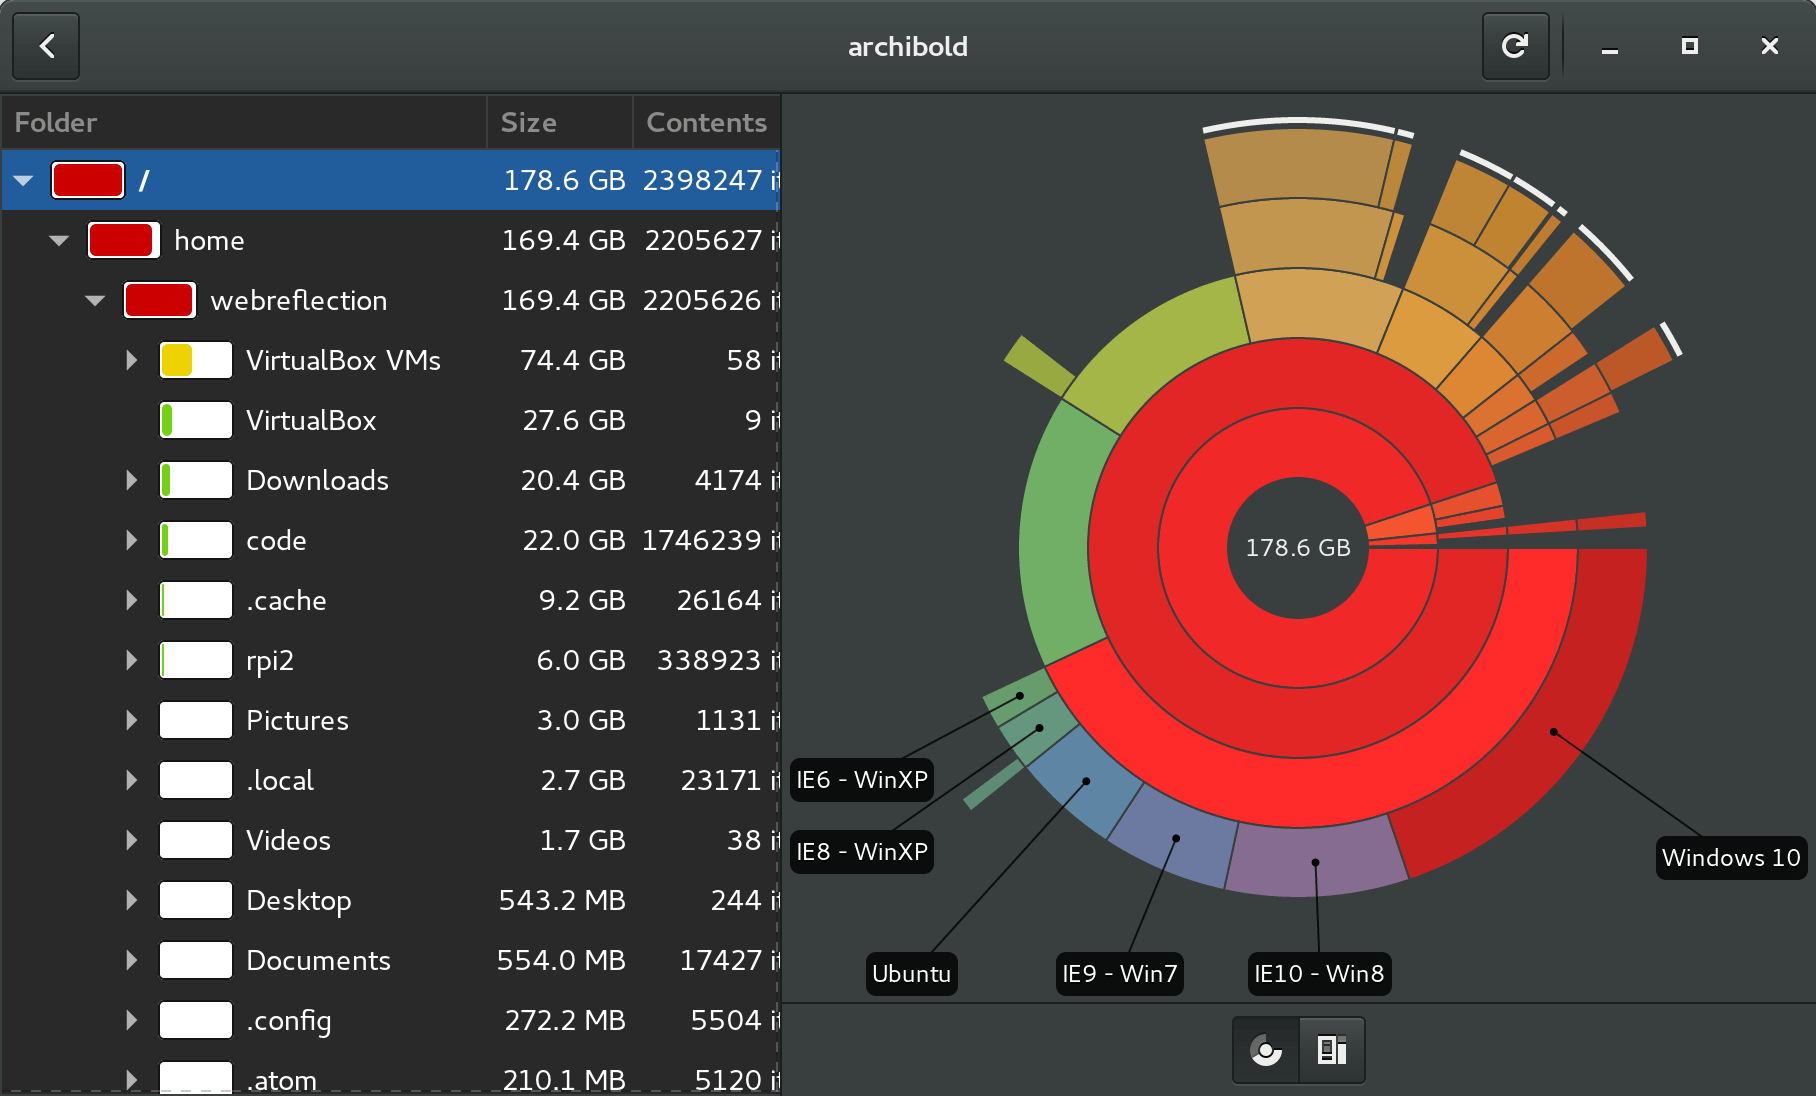Click the red folder icon beside root "/"
The width and height of the screenshot is (1816, 1096).
87,180
